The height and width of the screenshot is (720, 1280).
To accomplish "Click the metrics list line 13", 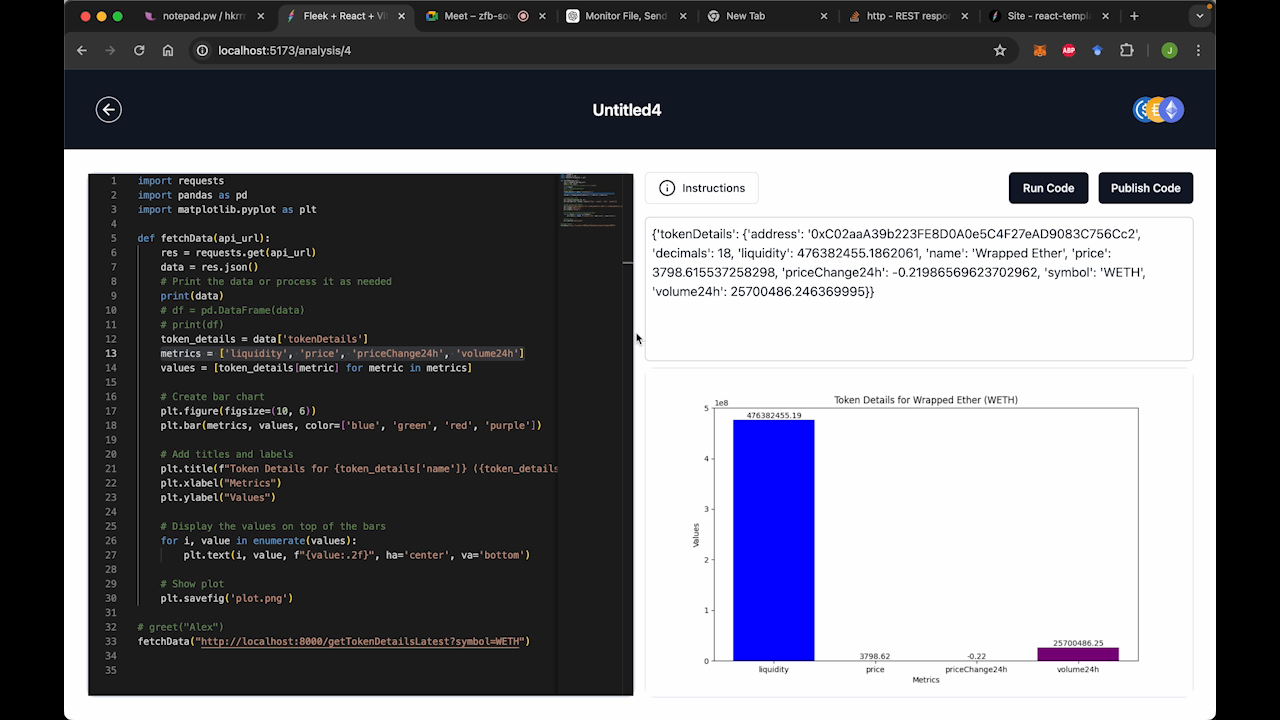I will 342,353.
